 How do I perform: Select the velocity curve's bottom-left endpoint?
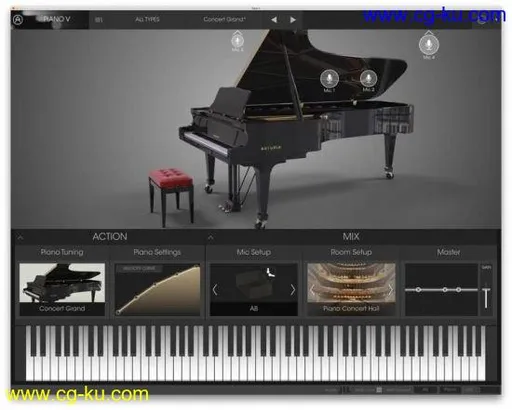[118, 312]
